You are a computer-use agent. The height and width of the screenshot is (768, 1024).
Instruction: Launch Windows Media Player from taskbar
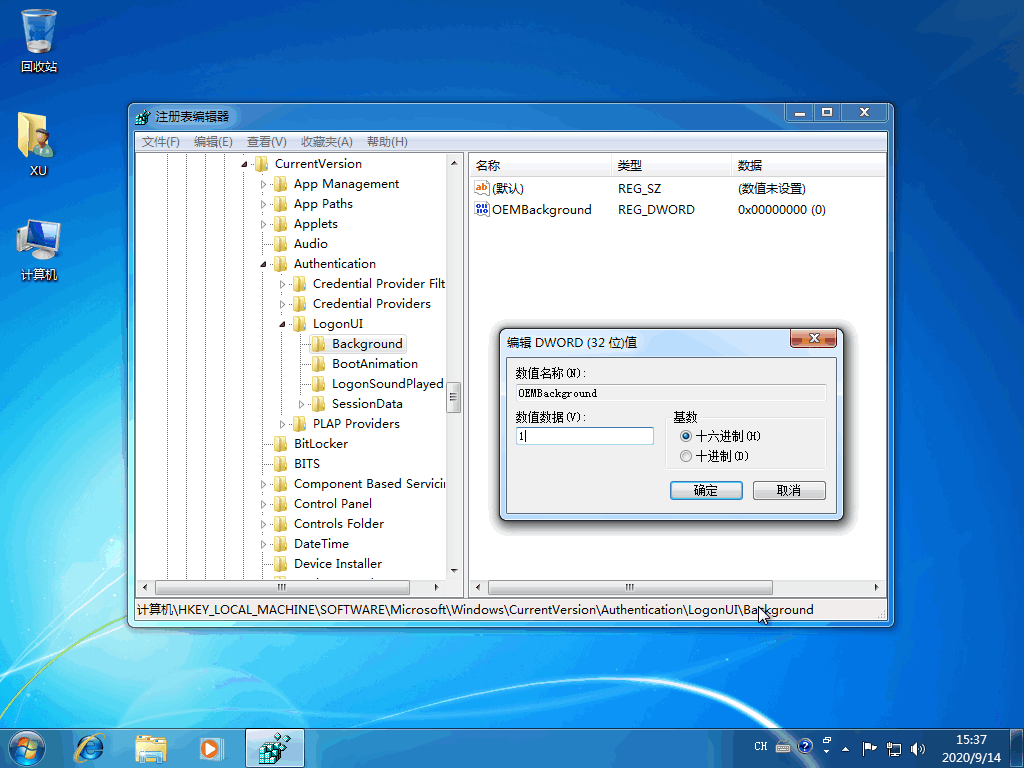(x=210, y=746)
